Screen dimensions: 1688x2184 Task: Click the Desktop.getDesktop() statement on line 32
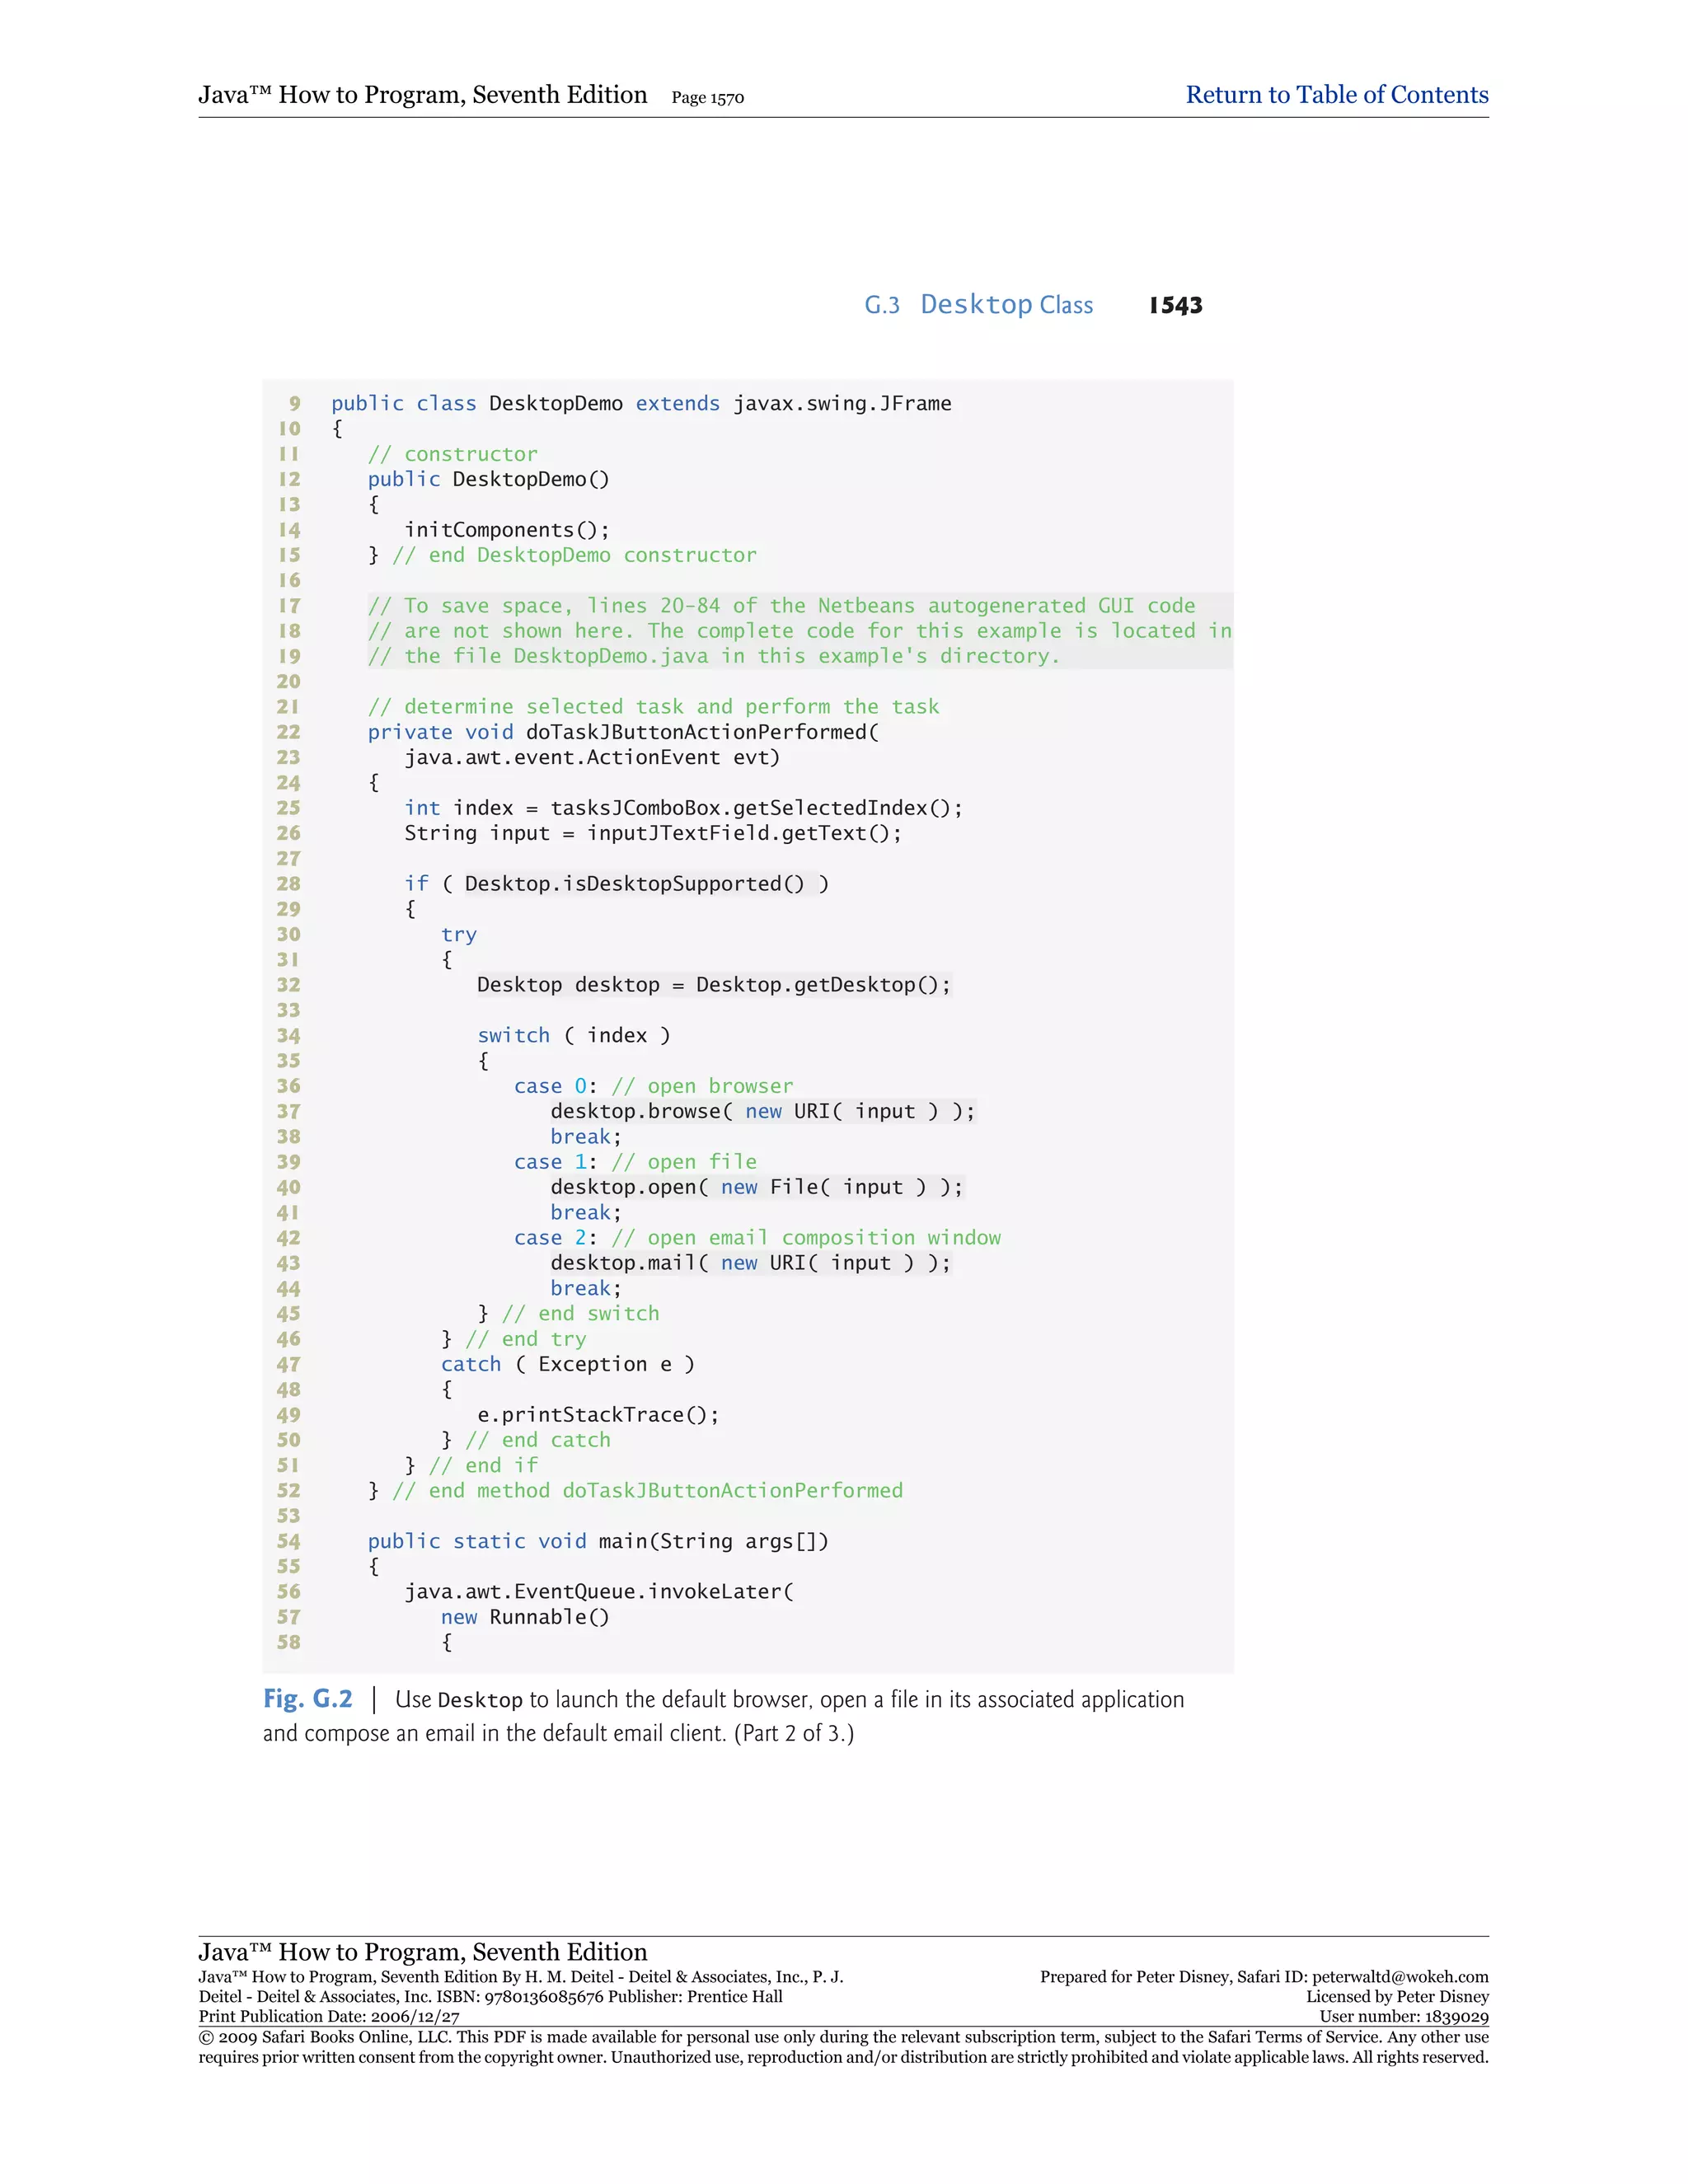(x=713, y=985)
